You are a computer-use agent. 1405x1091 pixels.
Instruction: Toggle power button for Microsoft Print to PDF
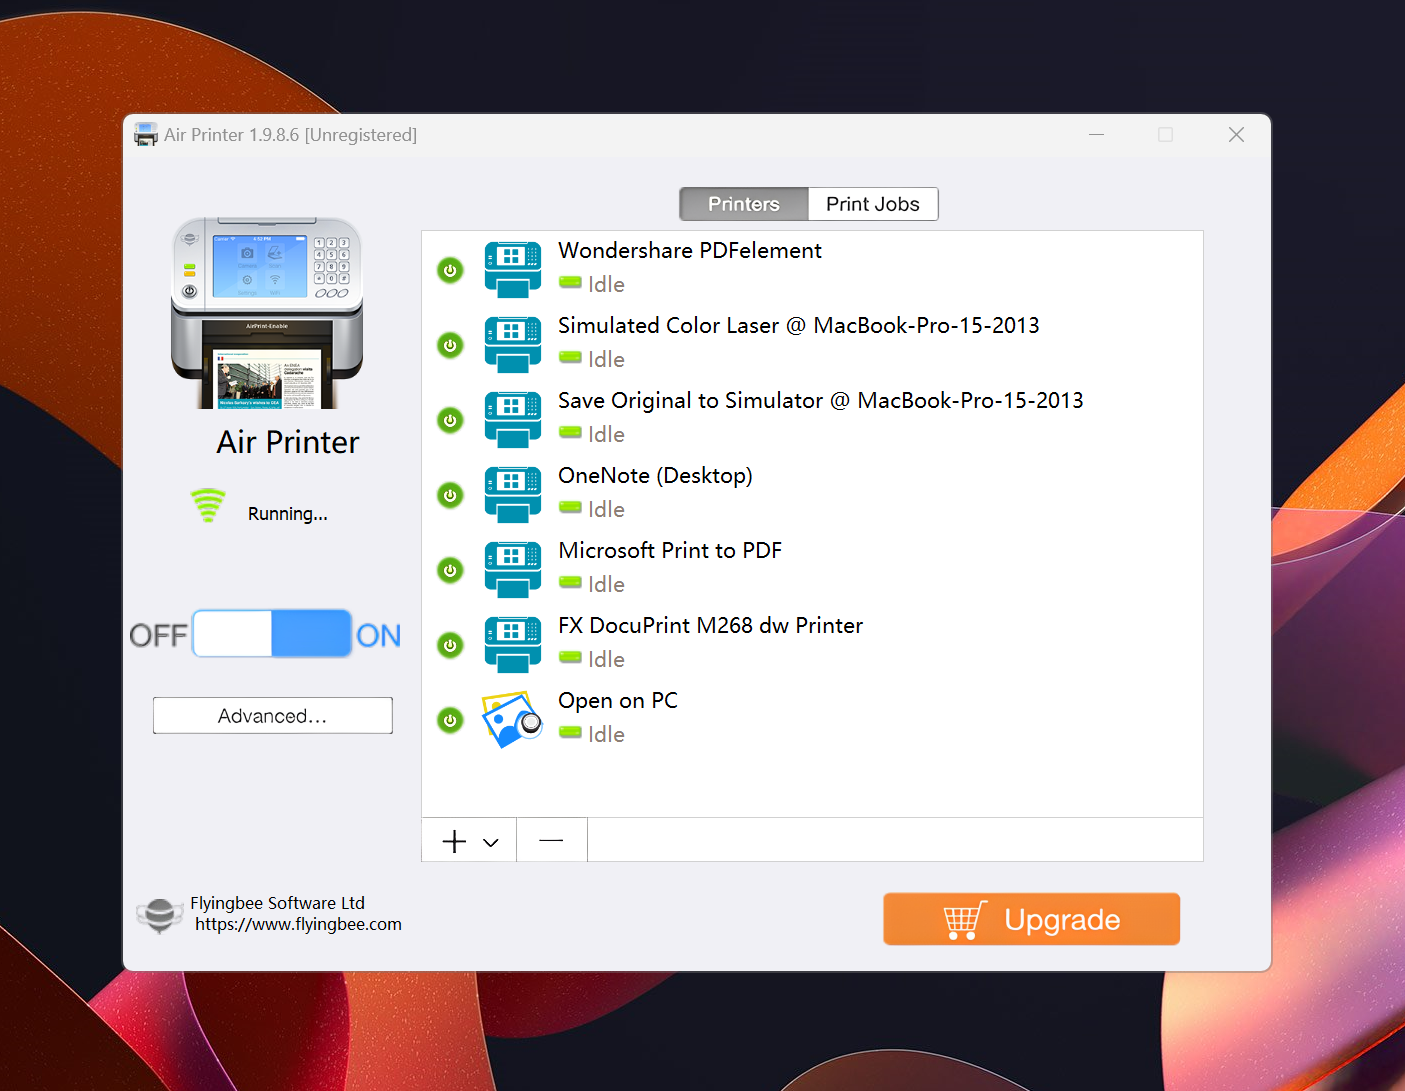pos(450,570)
